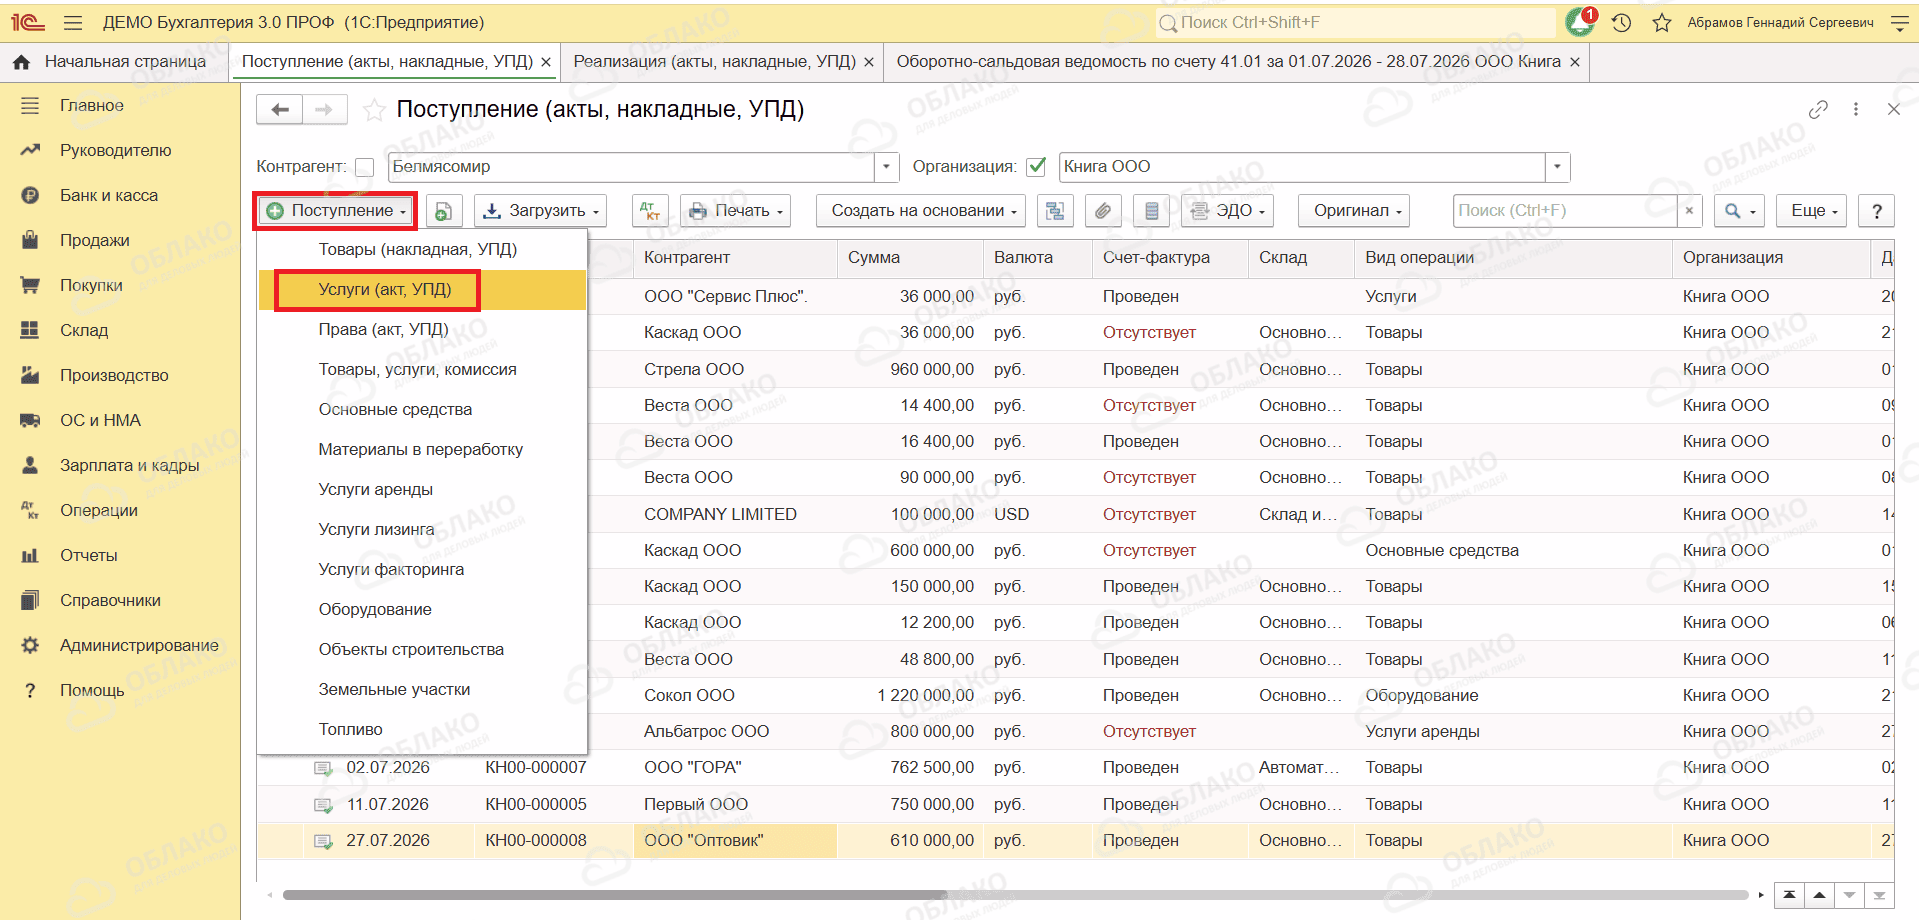Open the Загрузить dropdown
The height and width of the screenshot is (920, 1919).
(x=541, y=211)
